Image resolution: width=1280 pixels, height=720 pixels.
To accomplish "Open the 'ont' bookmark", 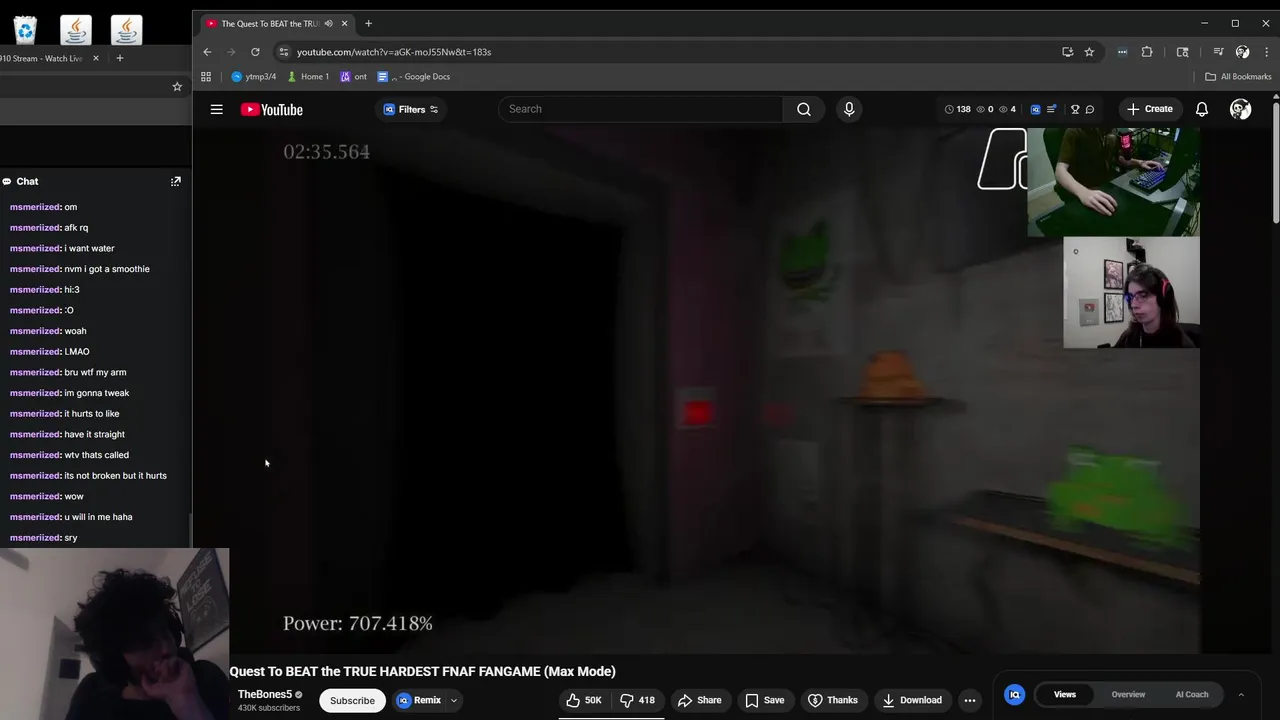I will tap(353, 76).
